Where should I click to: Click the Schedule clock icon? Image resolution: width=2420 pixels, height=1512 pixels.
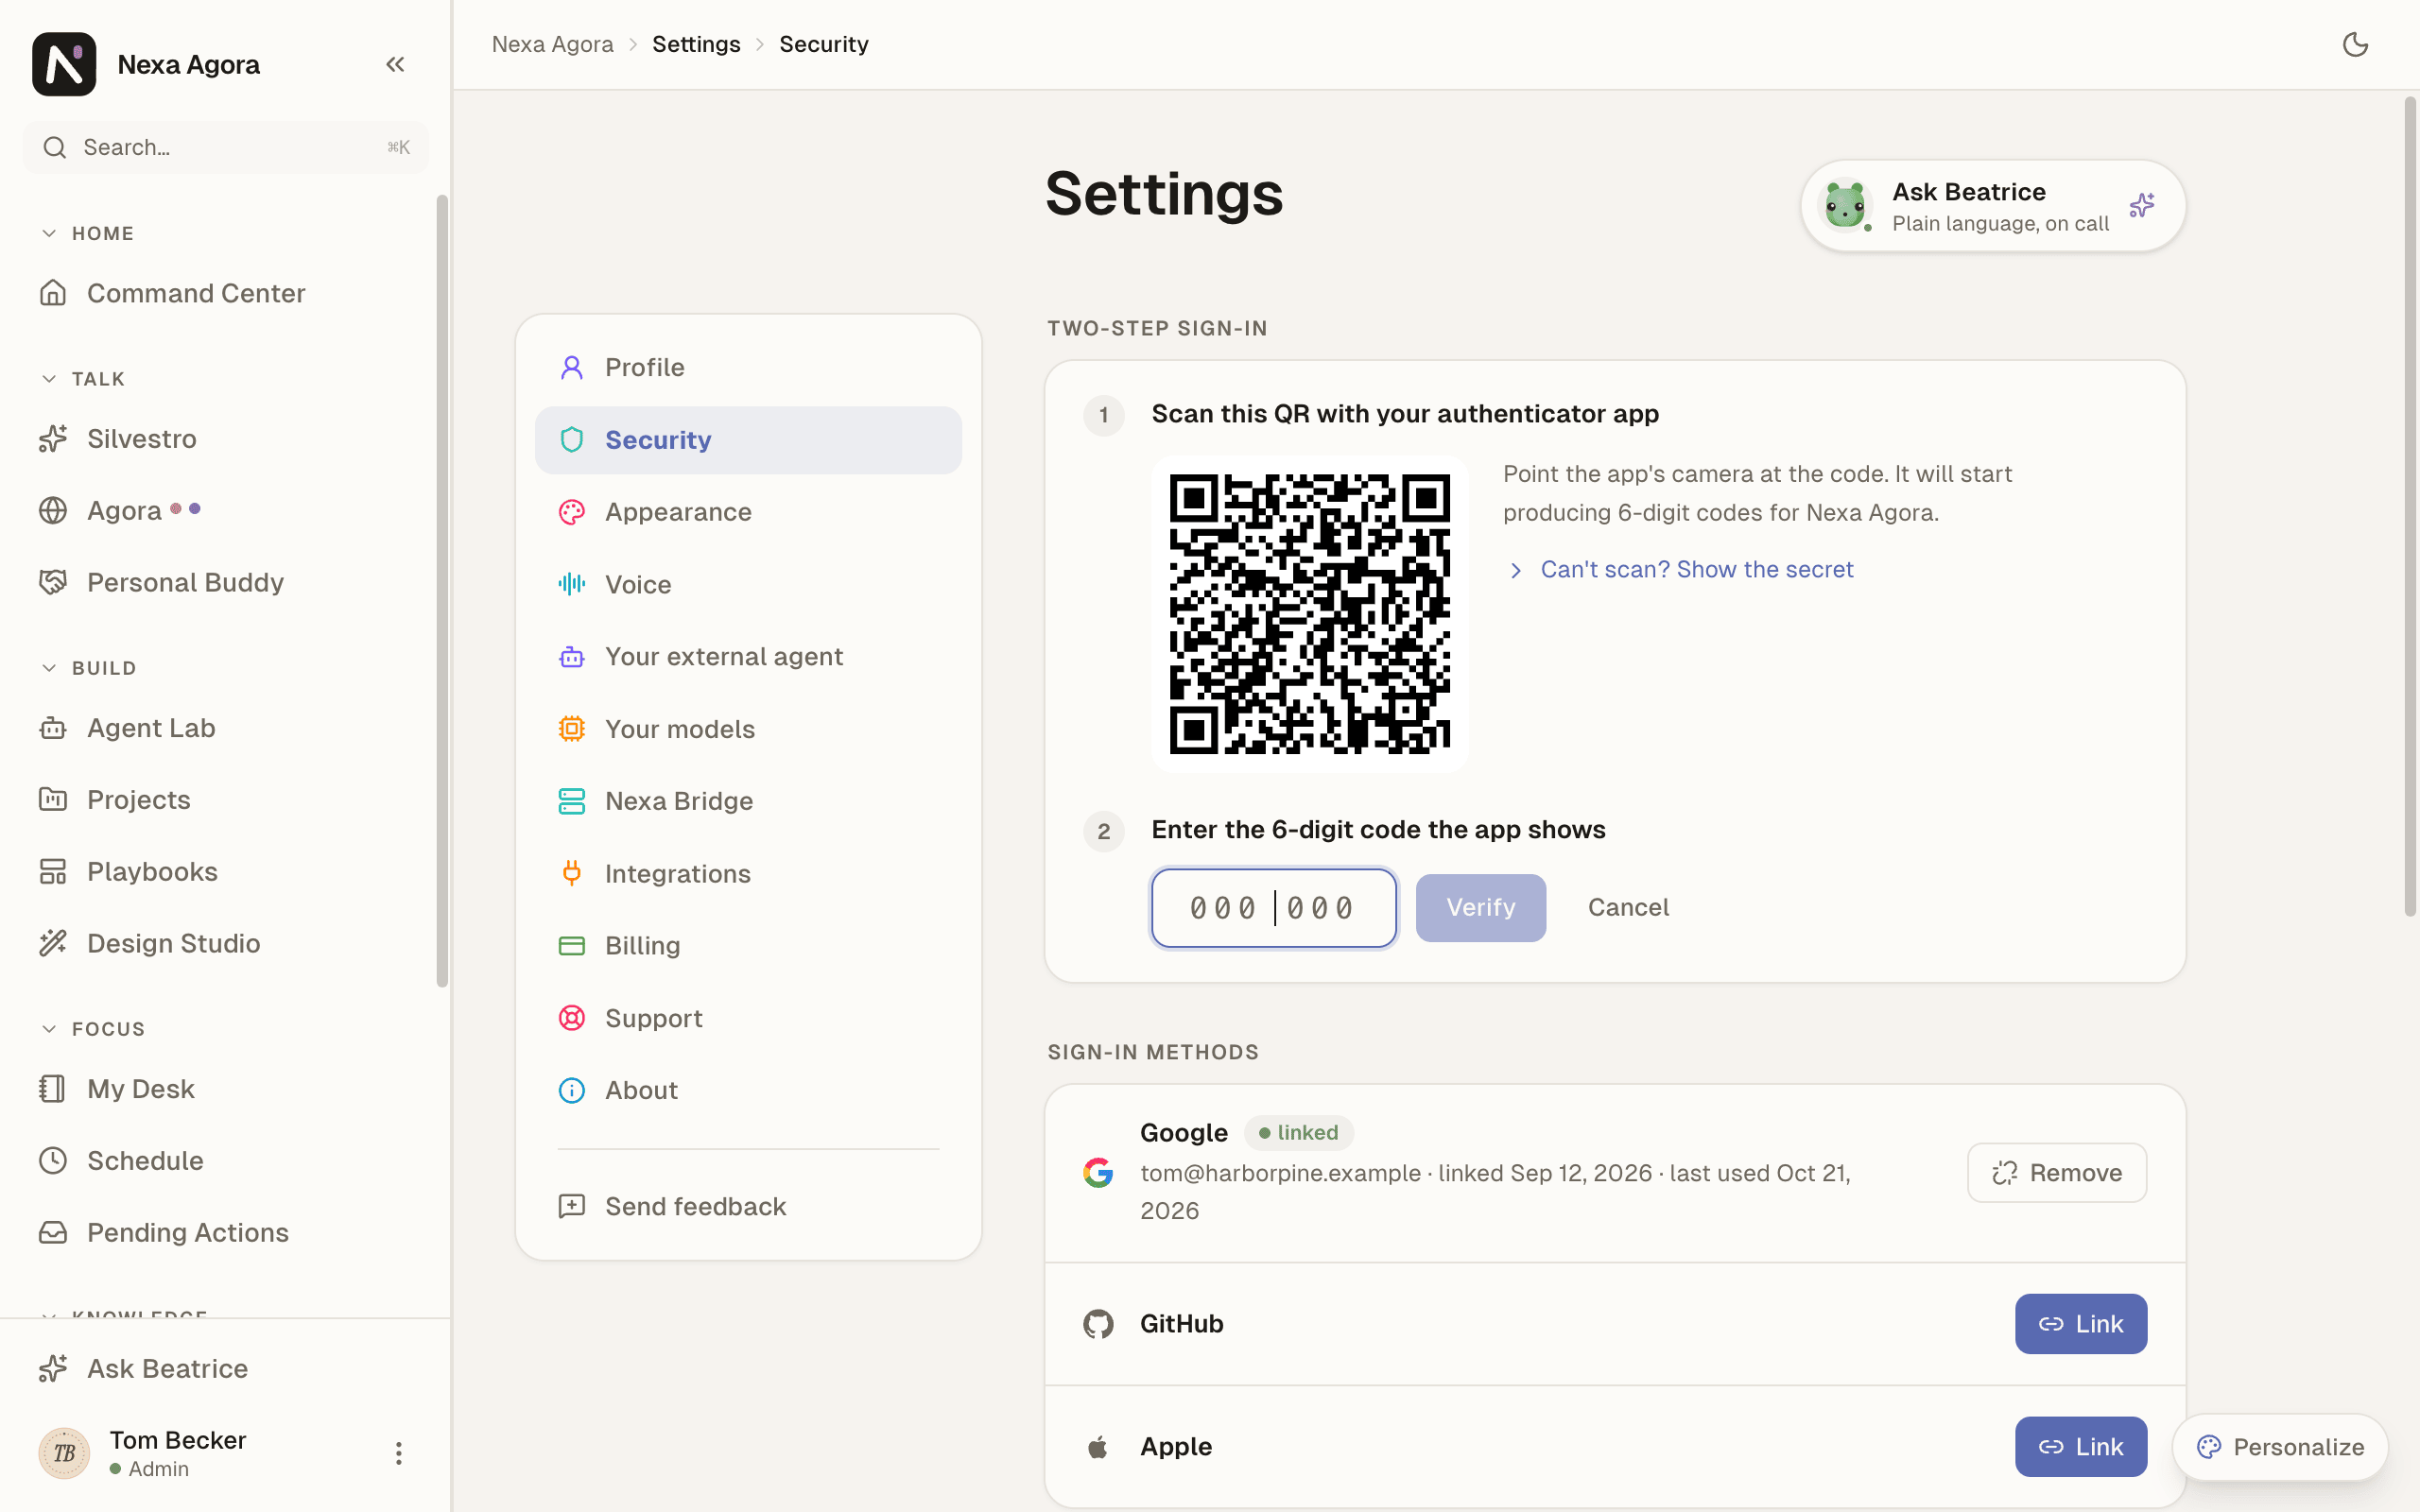coord(53,1160)
